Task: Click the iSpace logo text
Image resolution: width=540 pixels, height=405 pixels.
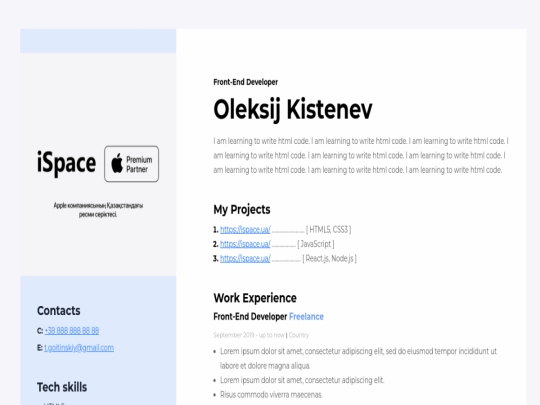Action: (66, 163)
